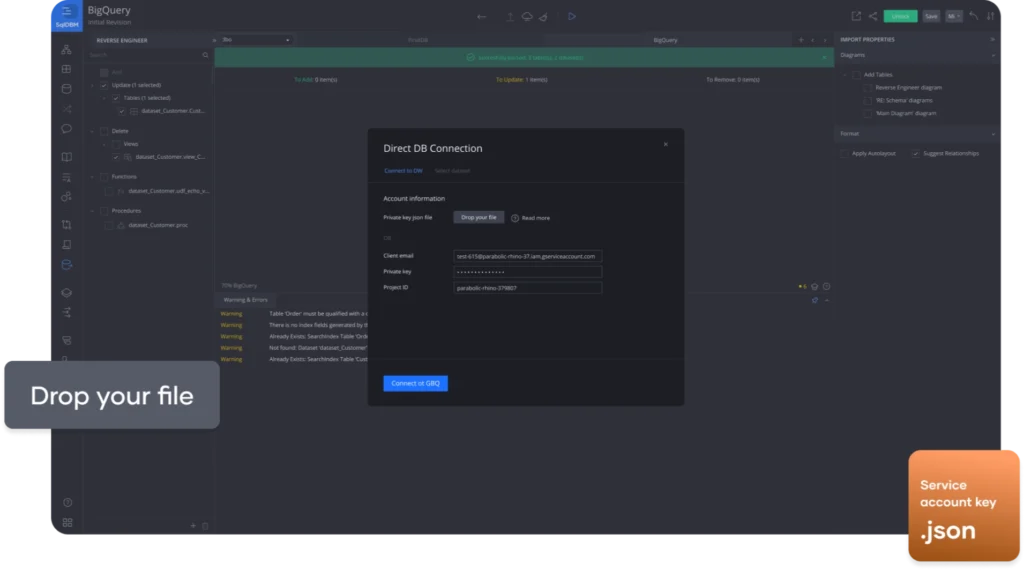Collapse the Diagrams section
The image size is (1024, 570).
pyautogui.click(x=993, y=55)
